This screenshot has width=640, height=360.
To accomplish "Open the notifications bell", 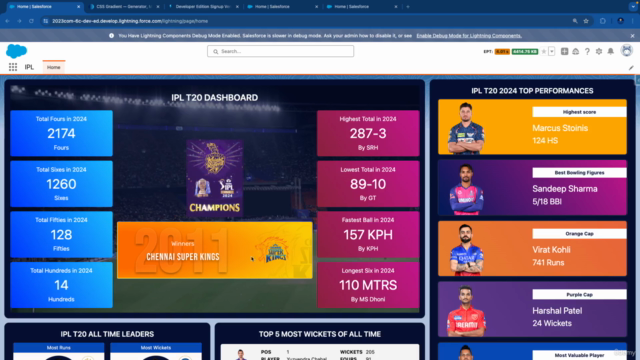I will pos(611,51).
